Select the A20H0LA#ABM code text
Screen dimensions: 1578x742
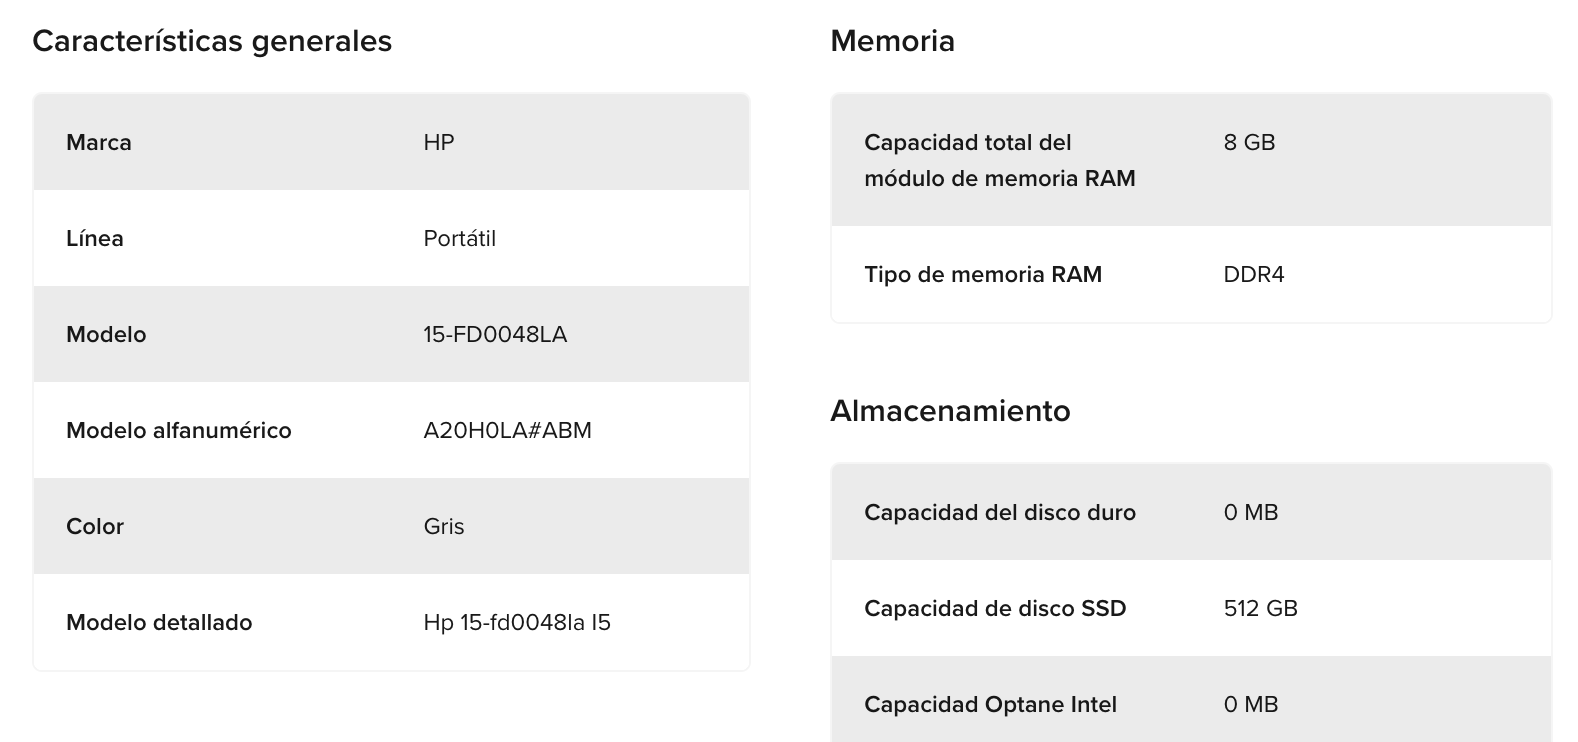508,430
